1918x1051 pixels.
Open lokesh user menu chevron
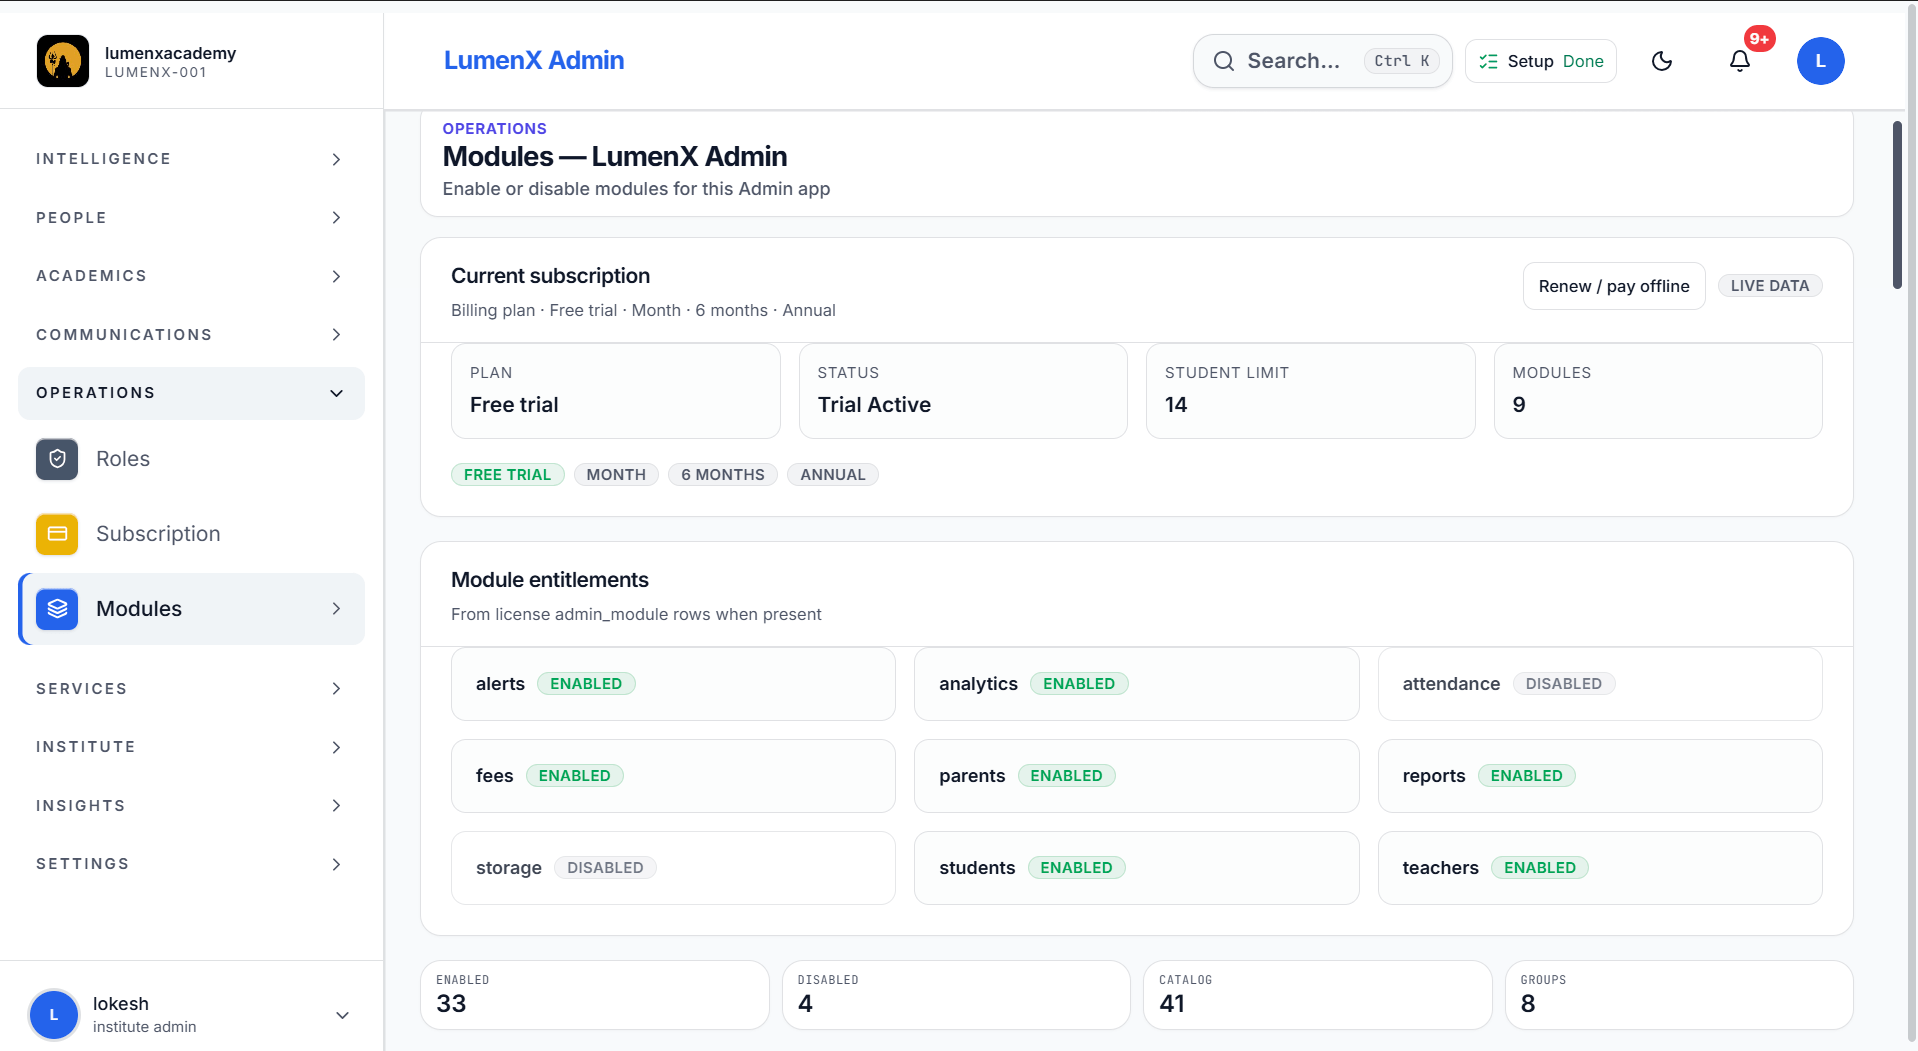(342, 1015)
